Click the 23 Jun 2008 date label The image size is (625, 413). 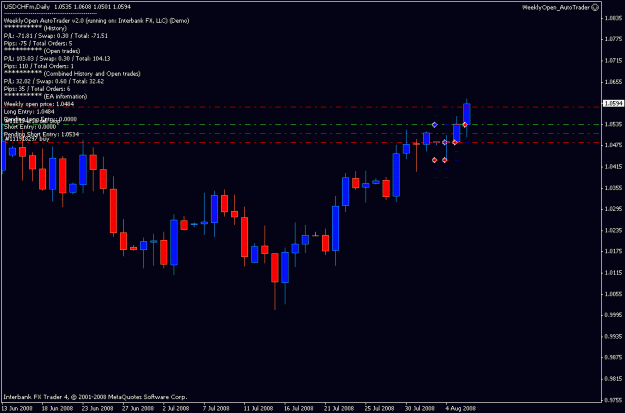(x=97, y=409)
